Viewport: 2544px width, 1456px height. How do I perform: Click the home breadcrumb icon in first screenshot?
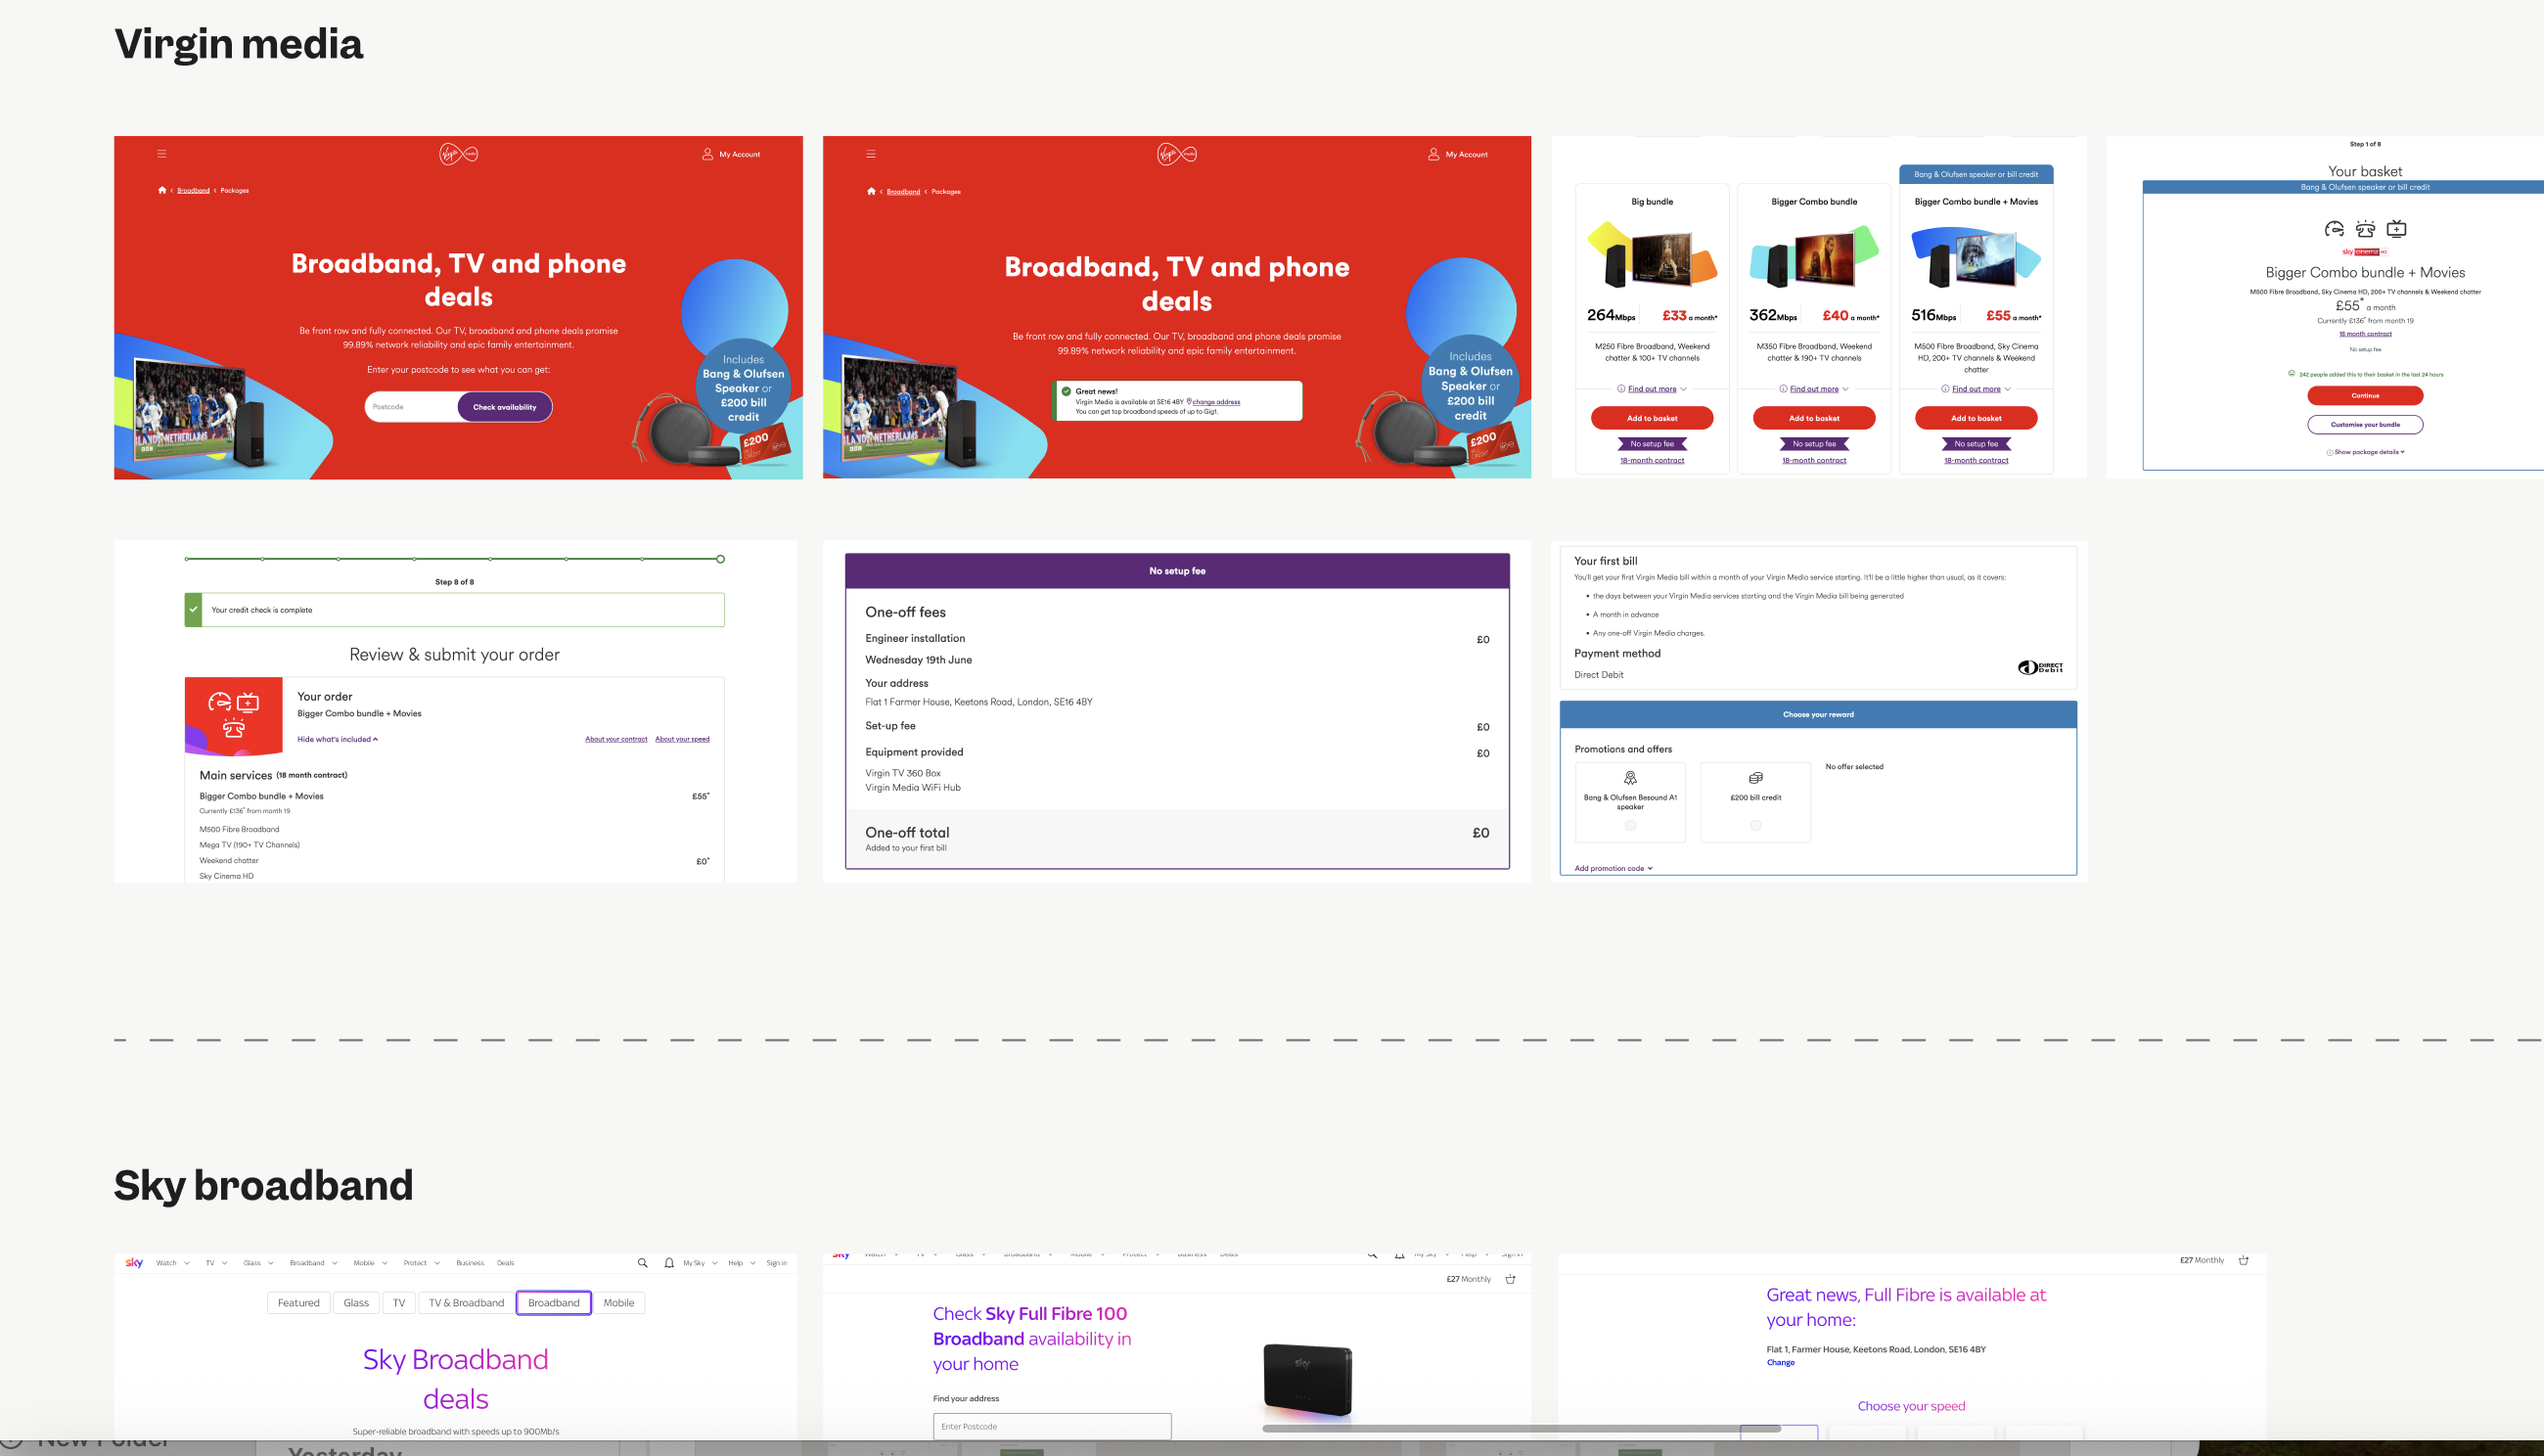tap(162, 190)
